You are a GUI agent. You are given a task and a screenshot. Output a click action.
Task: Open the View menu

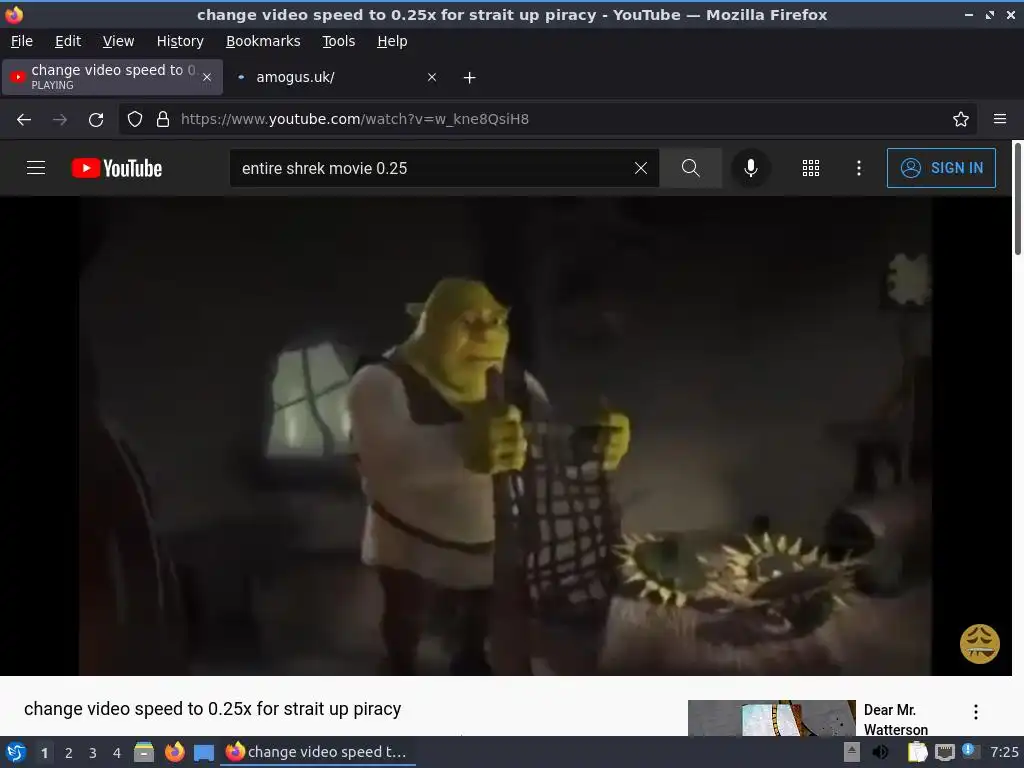pos(118,41)
